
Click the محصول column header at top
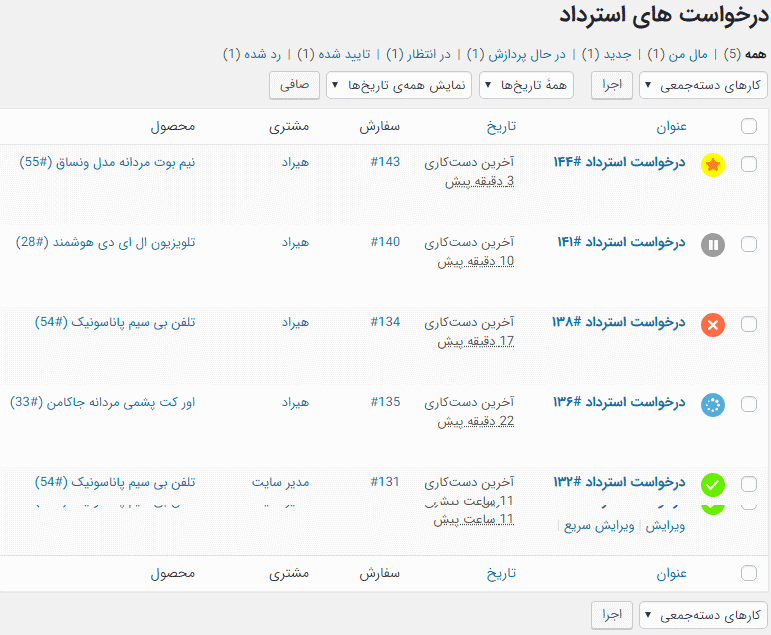click(173, 127)
